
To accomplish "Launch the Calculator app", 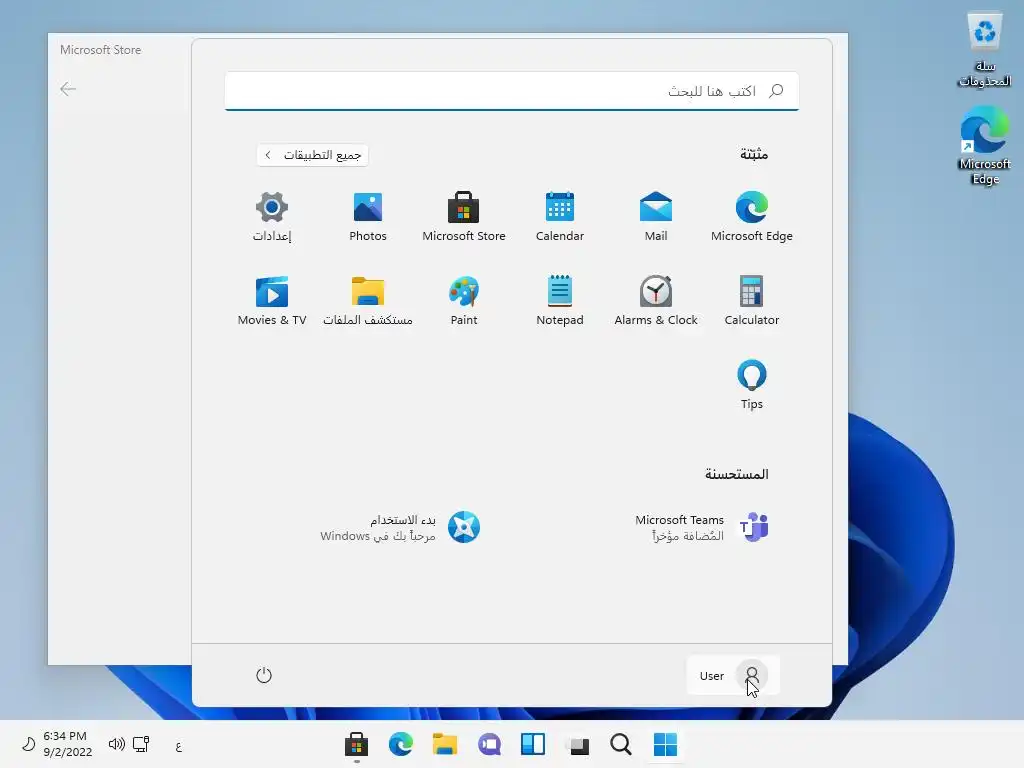I will tap(752, 301).
